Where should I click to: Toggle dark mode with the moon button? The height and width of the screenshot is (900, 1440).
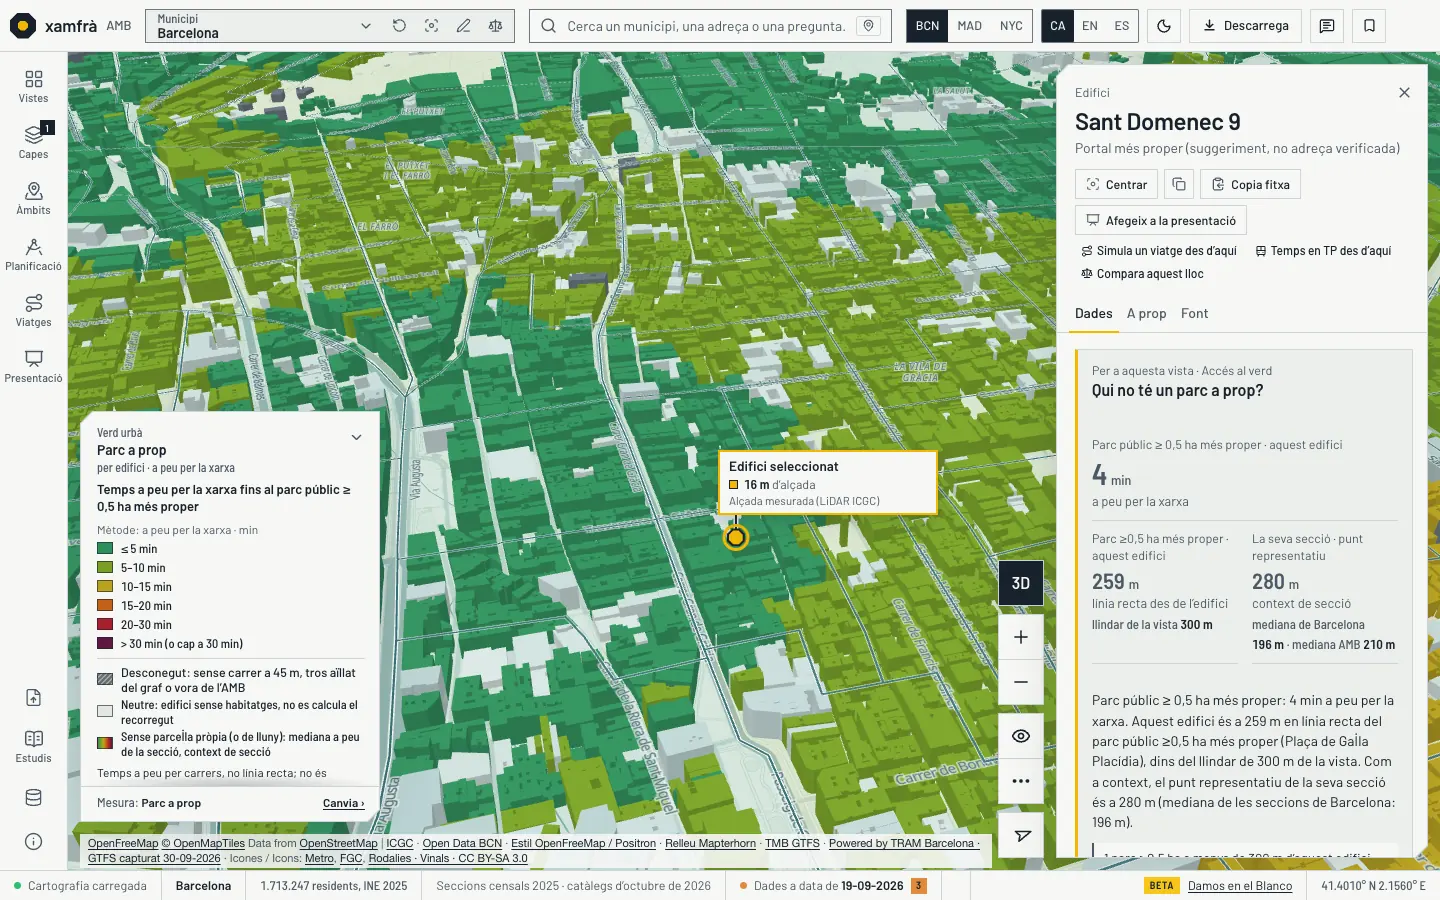tap(1164, 26)
